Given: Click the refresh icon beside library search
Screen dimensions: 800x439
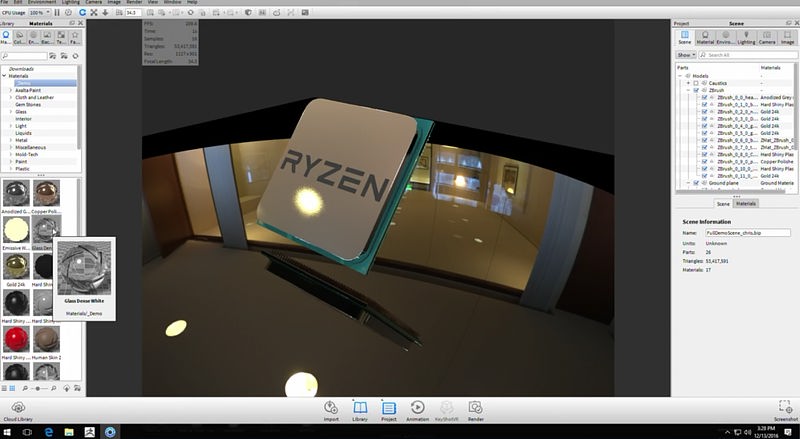Looking at the screenshot, I should [76, 56].
